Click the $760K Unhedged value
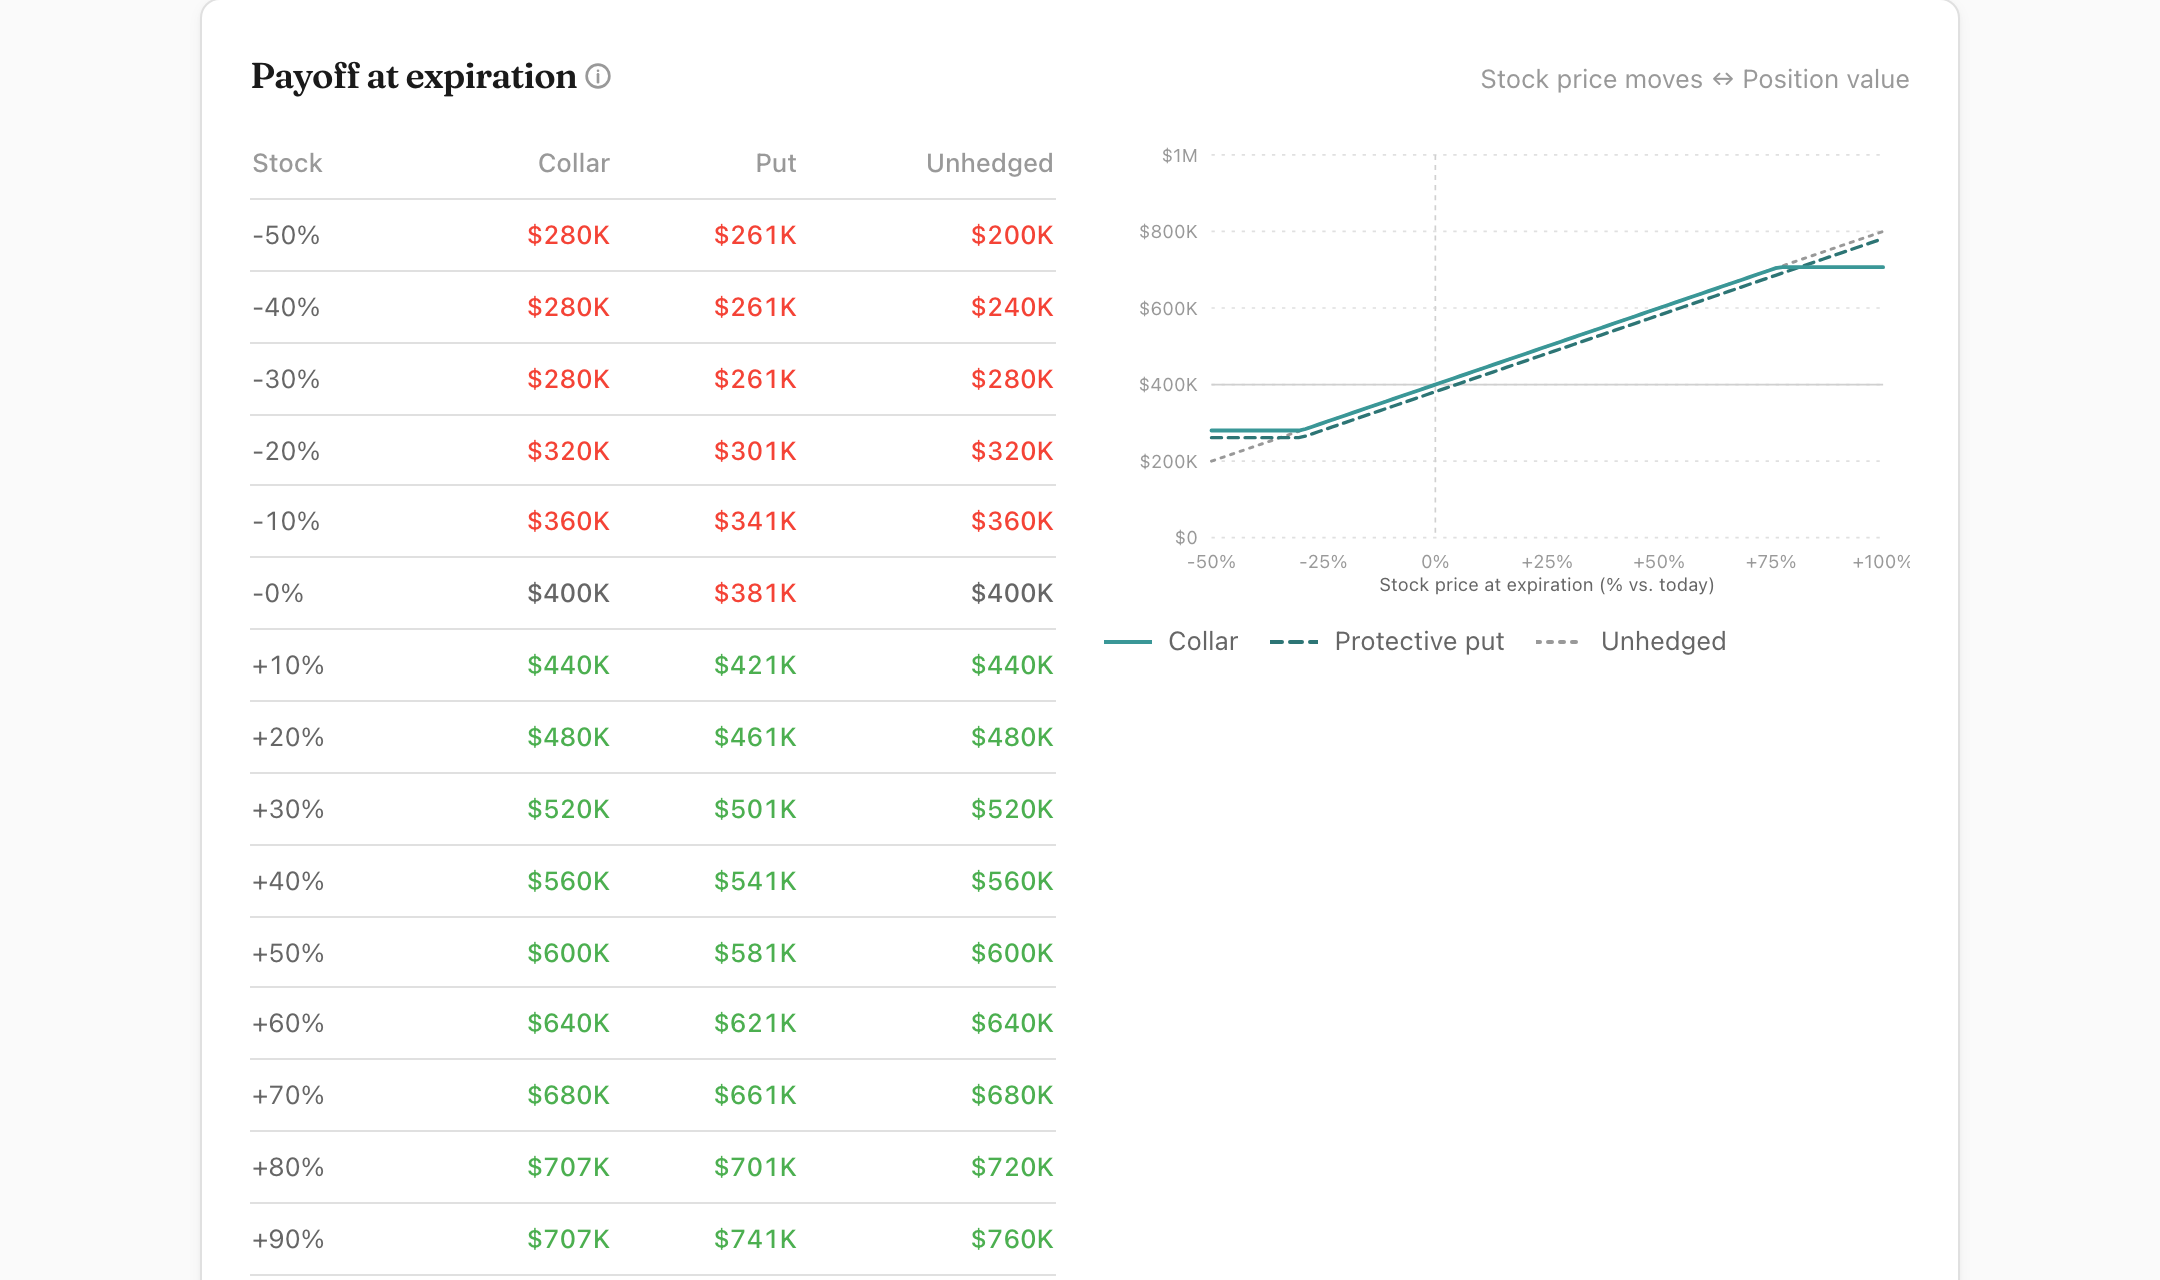2160x1280 pixels. tap(1012, 1239)
